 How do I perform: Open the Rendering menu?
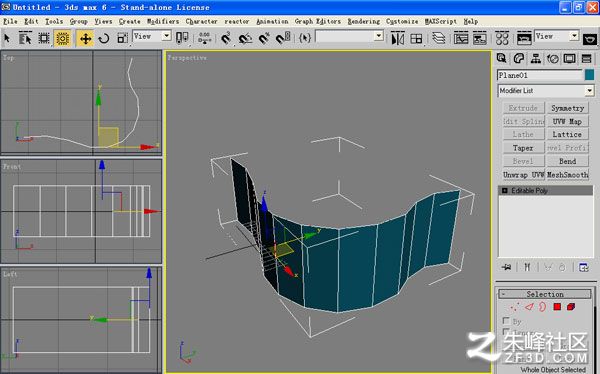364,21
